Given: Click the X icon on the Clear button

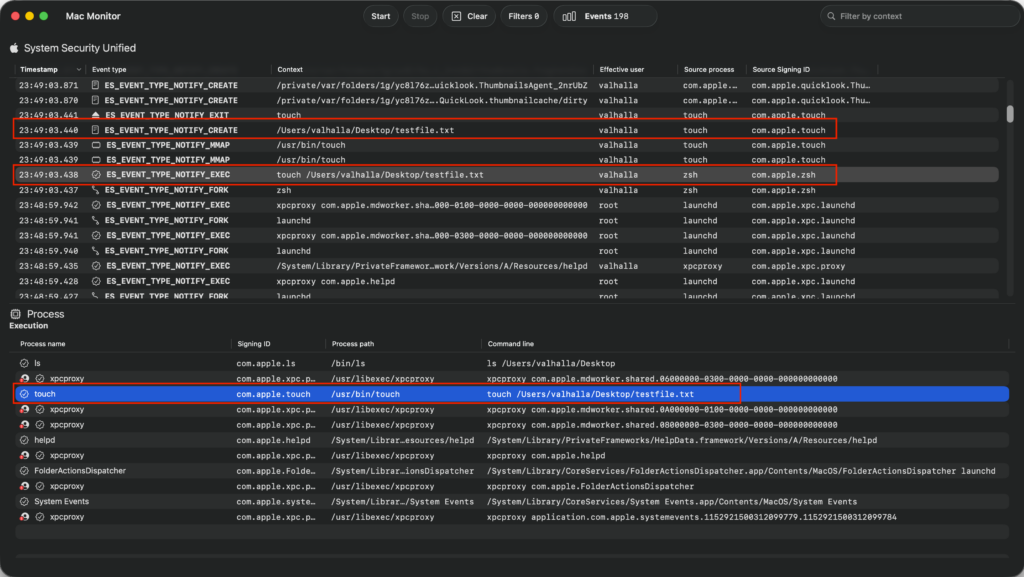Looking at the screenshot, I should (456, 16).
